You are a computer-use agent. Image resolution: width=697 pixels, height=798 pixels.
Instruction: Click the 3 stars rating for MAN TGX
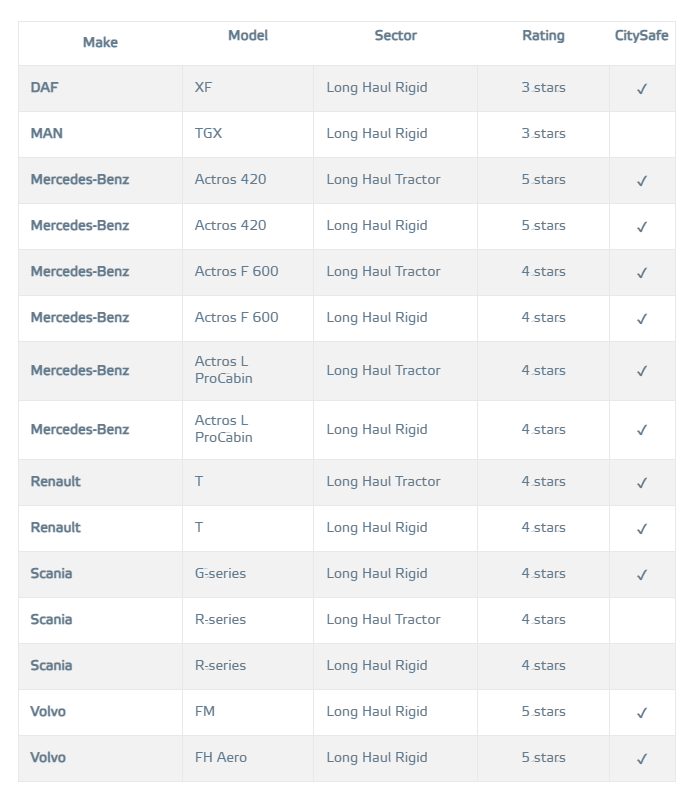543,134
